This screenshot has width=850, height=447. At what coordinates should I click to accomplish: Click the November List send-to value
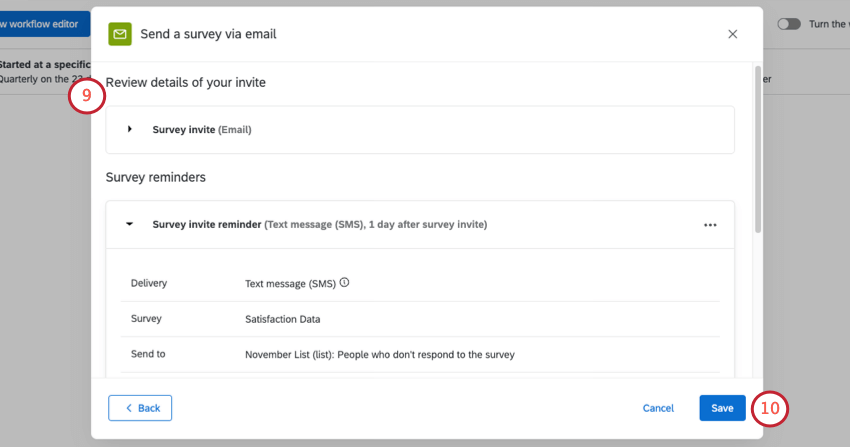[379, 354]
